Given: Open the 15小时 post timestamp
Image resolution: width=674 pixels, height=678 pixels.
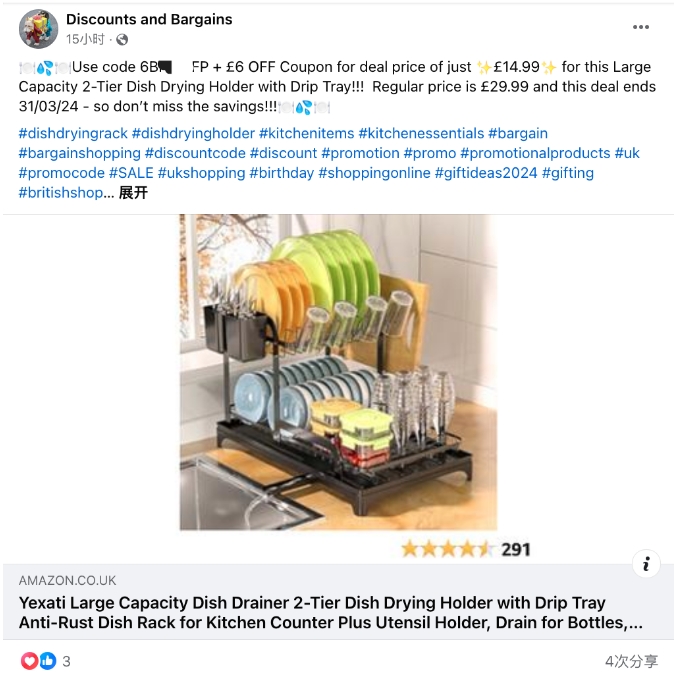Looking at the screenshot, I should coord(85,39).
